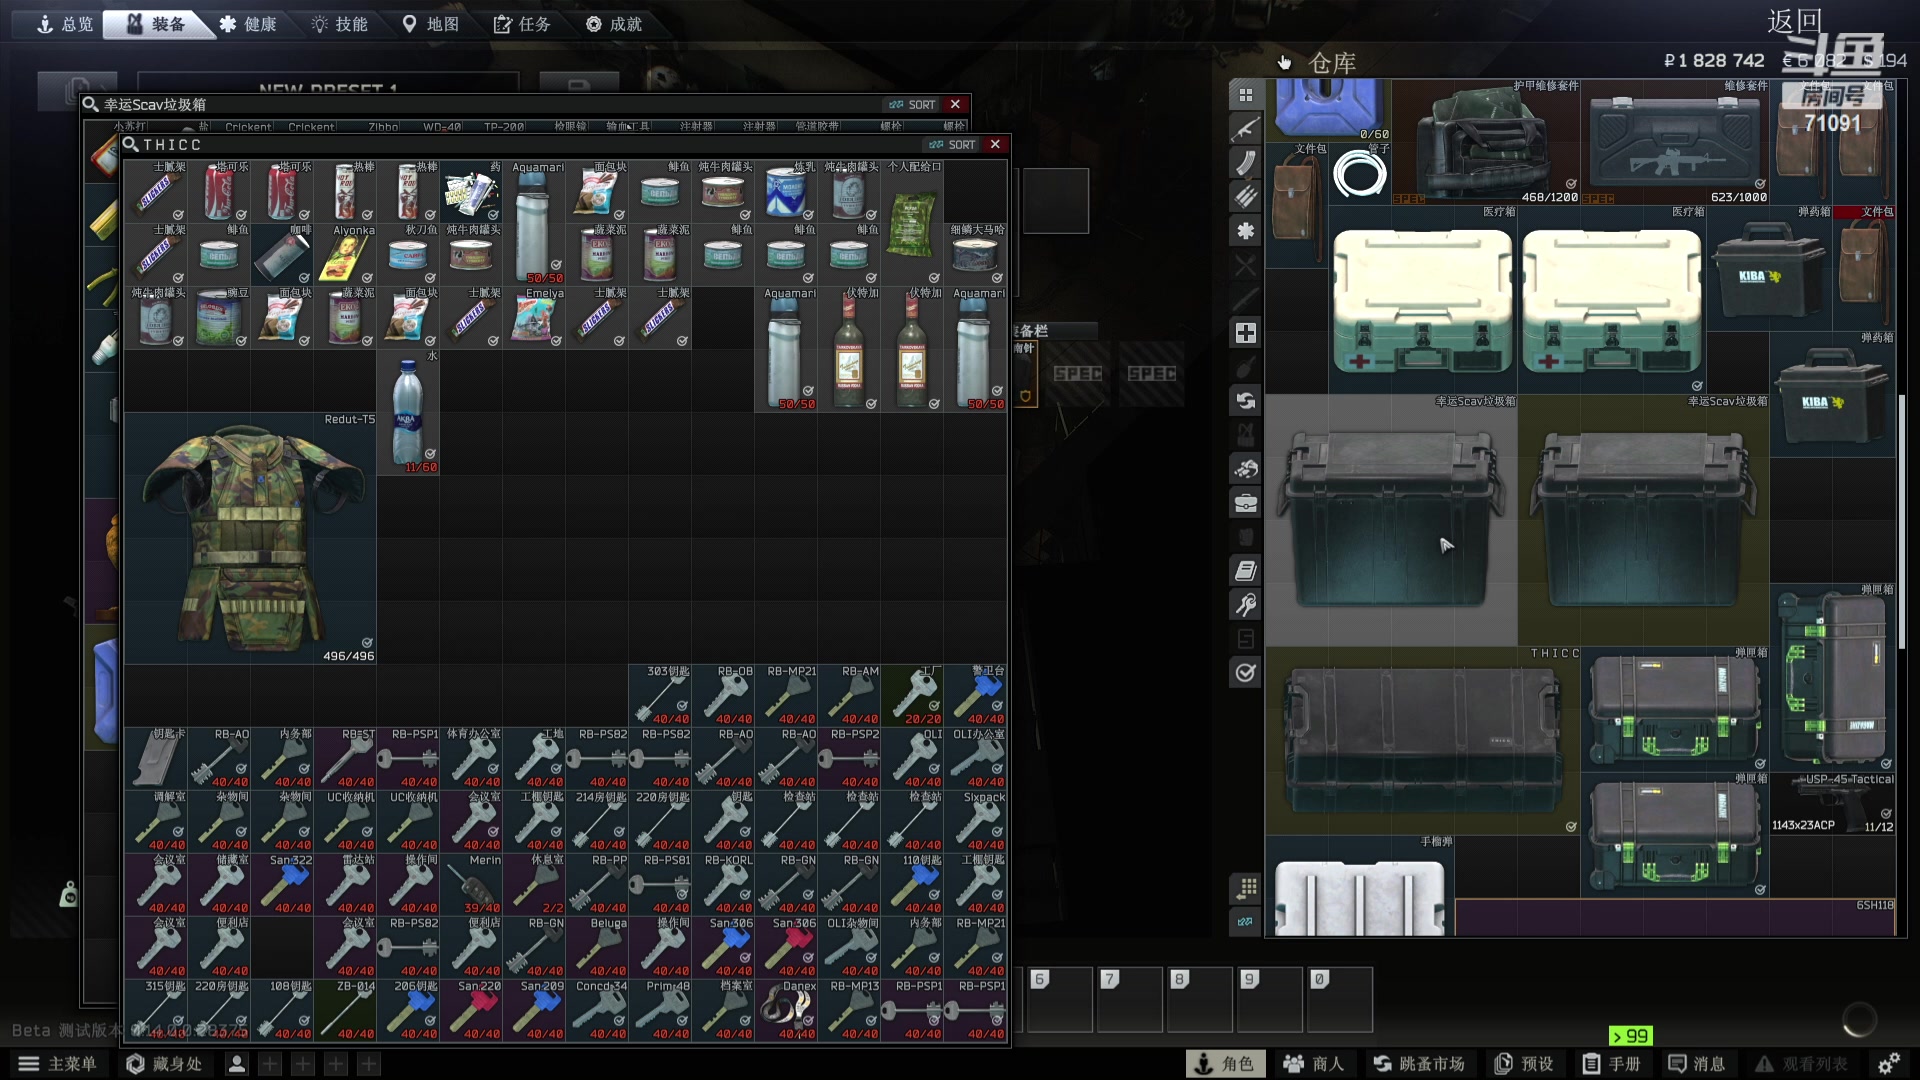Open the 地图 map tab
The image size is (1920, 1080).
click(431, 24)
